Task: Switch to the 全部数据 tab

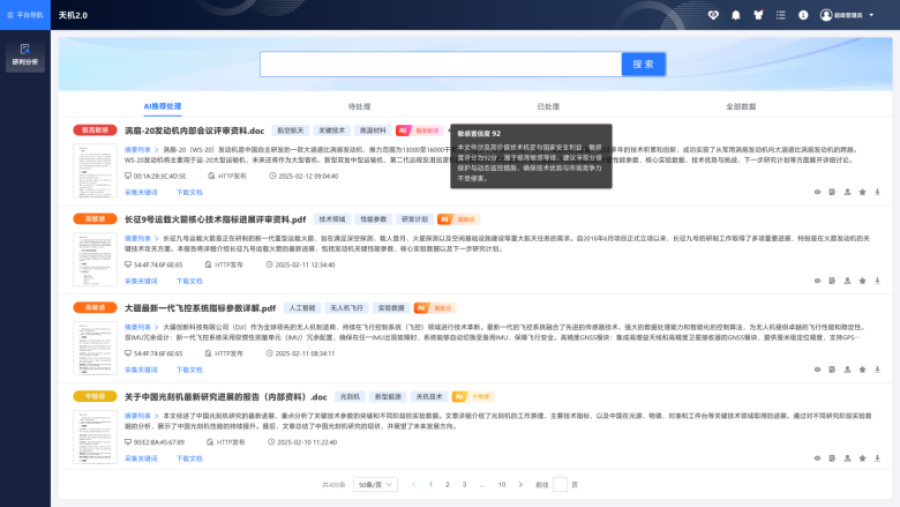Action: tap(741, 105)
